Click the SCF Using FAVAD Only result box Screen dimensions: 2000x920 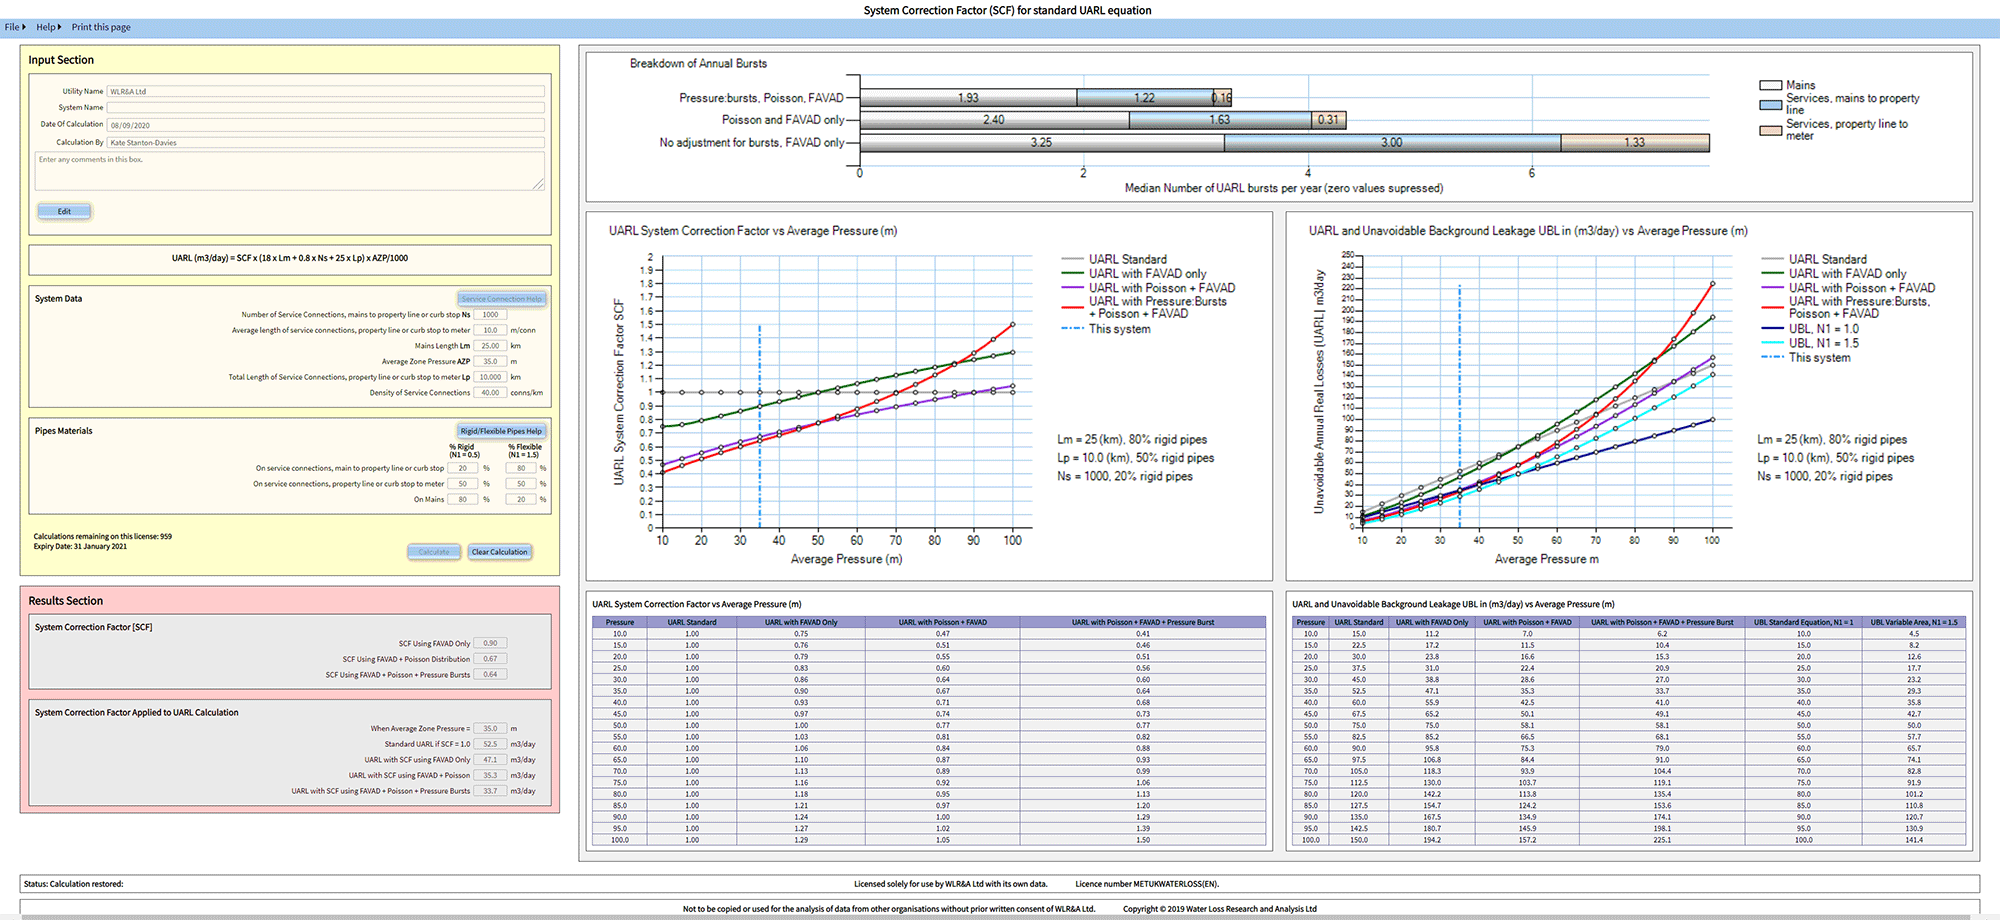pos(490,643)
